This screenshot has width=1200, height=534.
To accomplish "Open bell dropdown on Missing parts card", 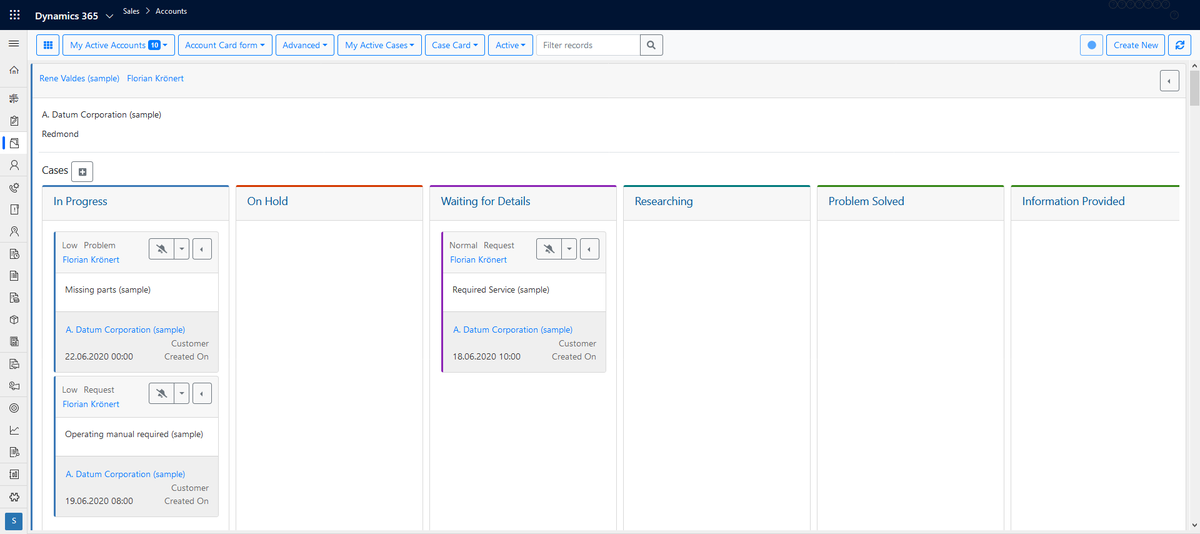I will (181, 249).
